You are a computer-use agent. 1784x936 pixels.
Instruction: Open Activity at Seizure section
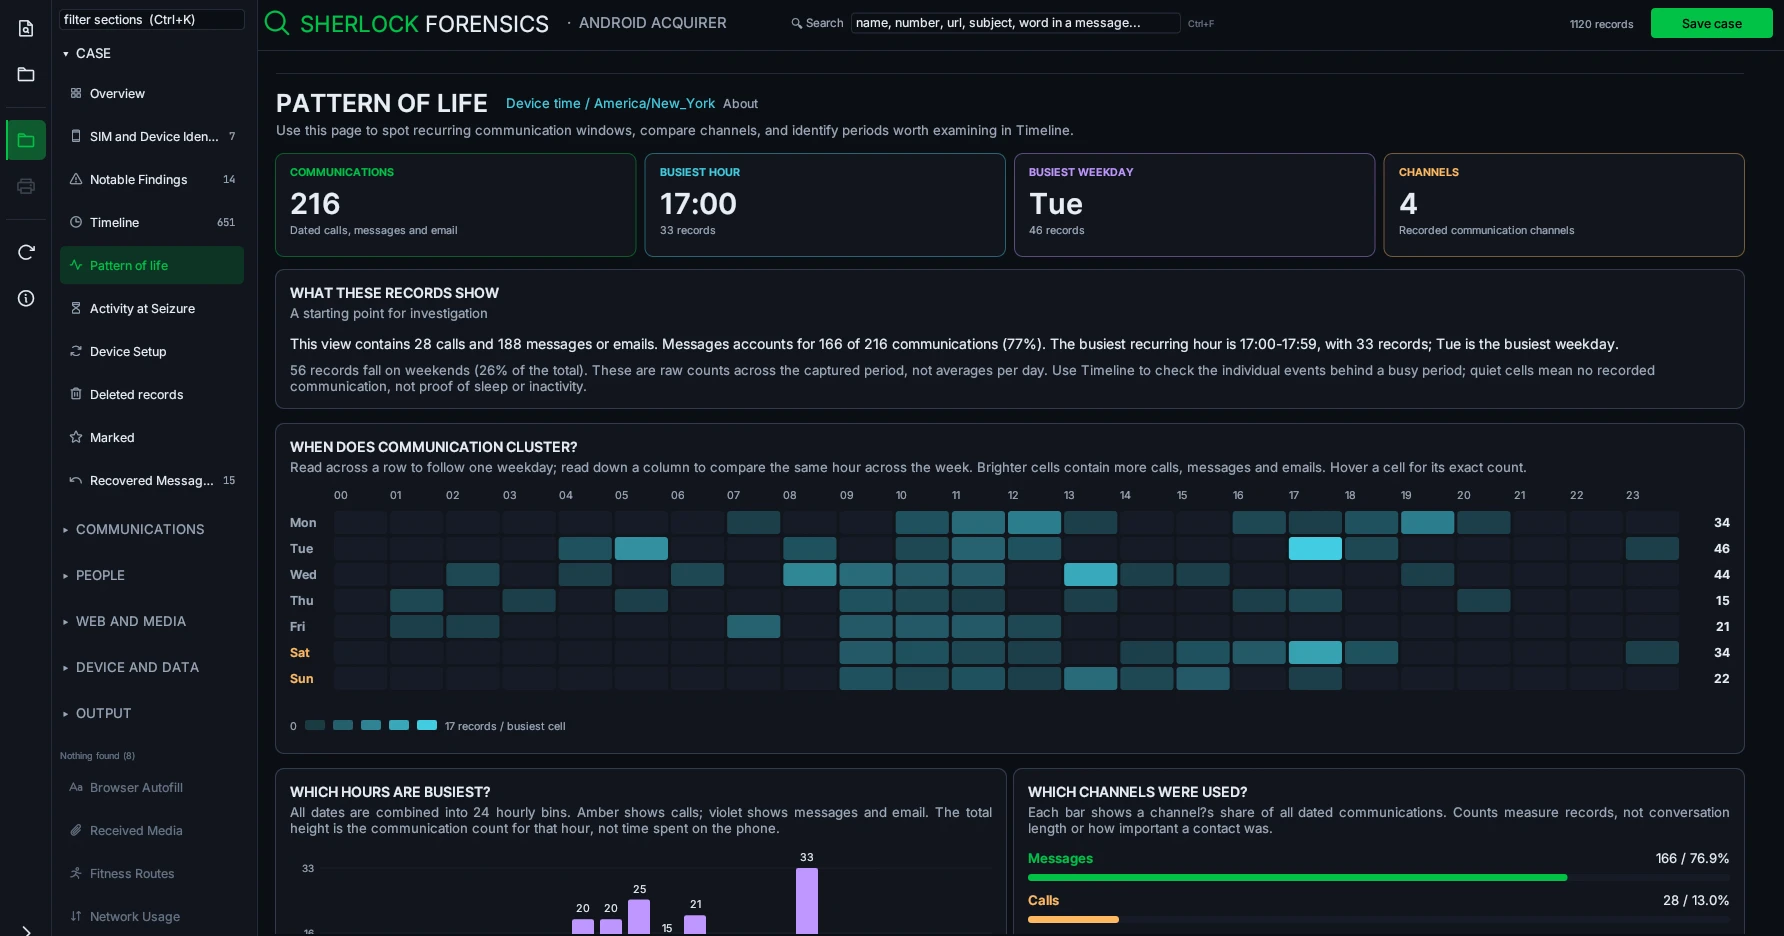[x=152, y=308]
